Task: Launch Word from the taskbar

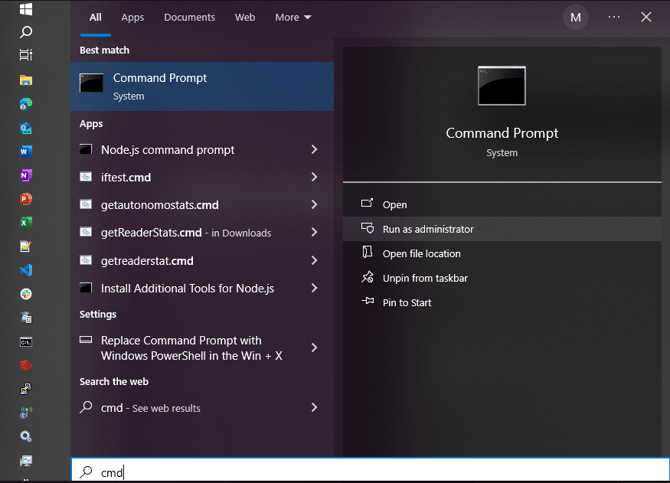Action: [x=26, y=151]
